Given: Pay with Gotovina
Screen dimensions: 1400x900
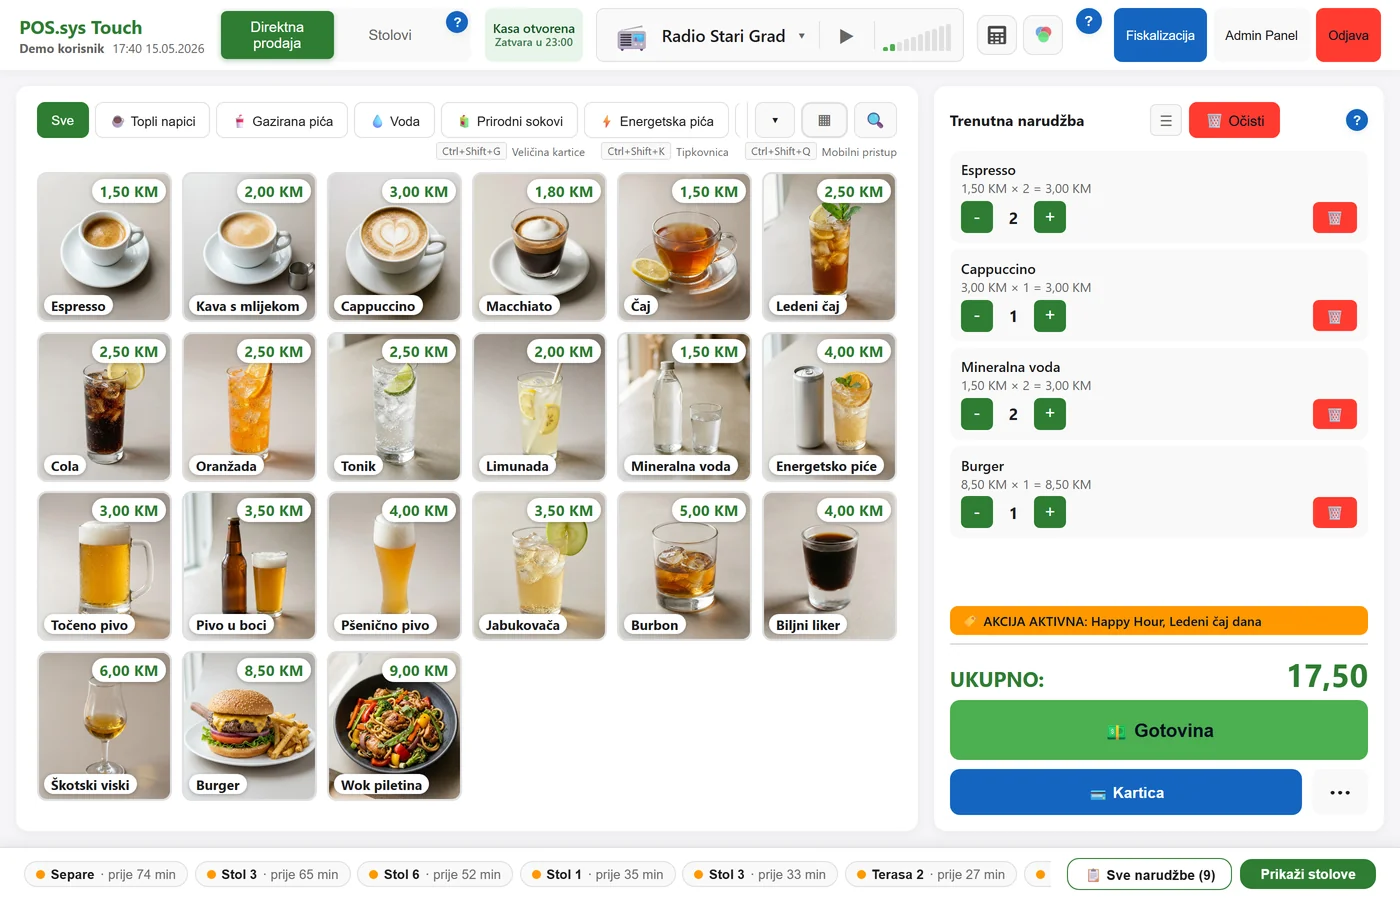Looking at the screenshot, I should click(1159, 730).
